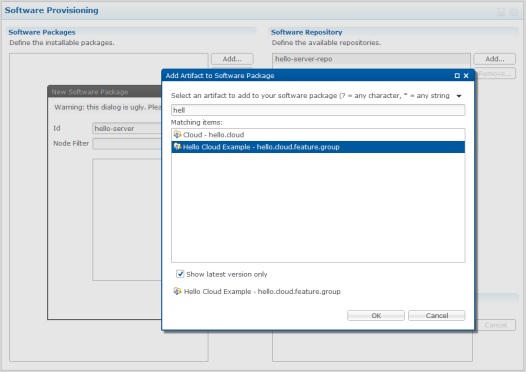Click the Id field in New Software Package dialog

[127, 128]
